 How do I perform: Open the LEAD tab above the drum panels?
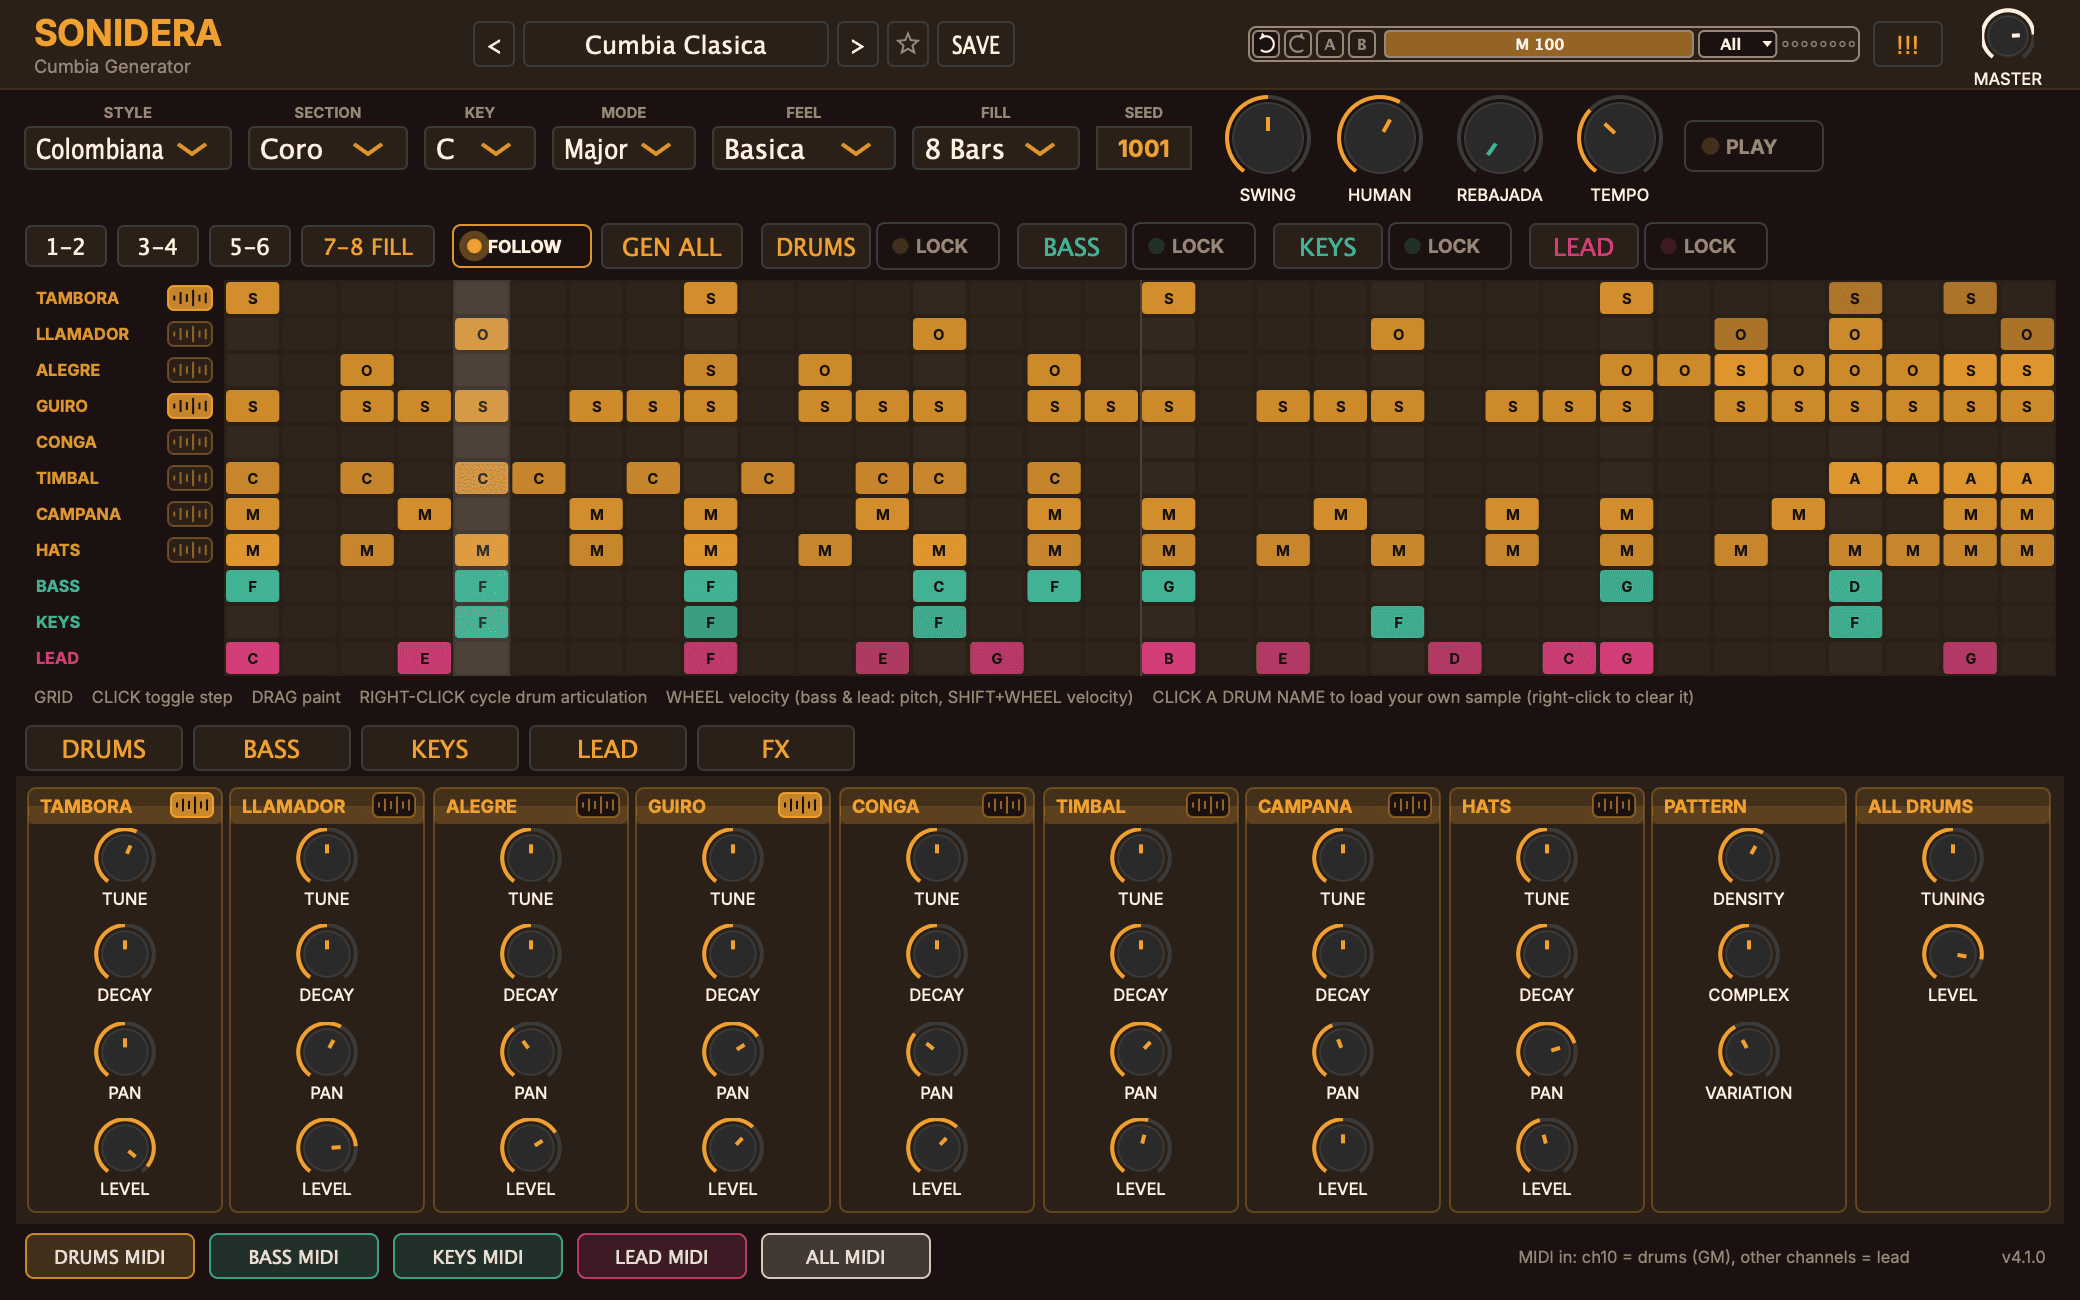[x=608, y=749]
